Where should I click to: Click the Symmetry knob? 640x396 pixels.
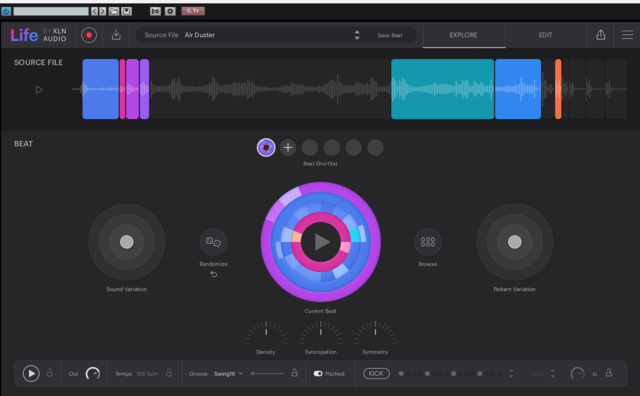376,332
